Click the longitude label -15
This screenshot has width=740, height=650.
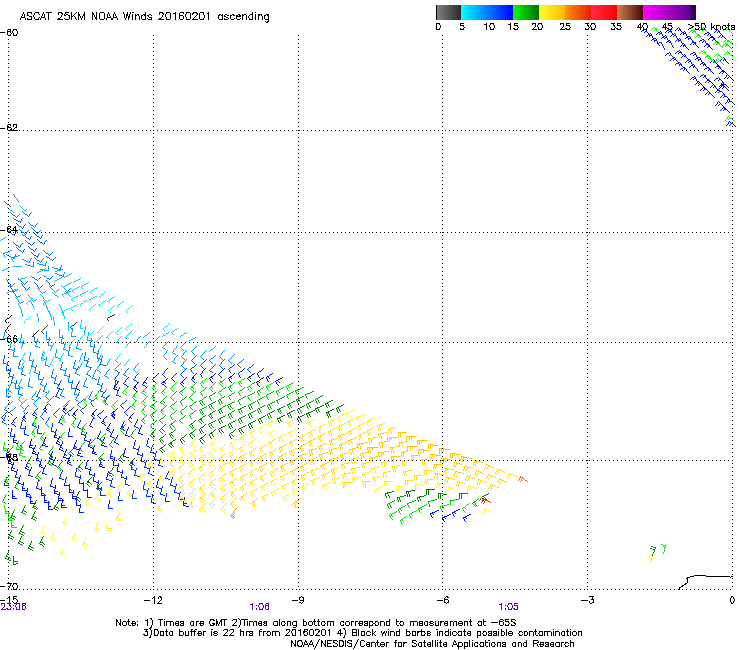tap(9, 600)
